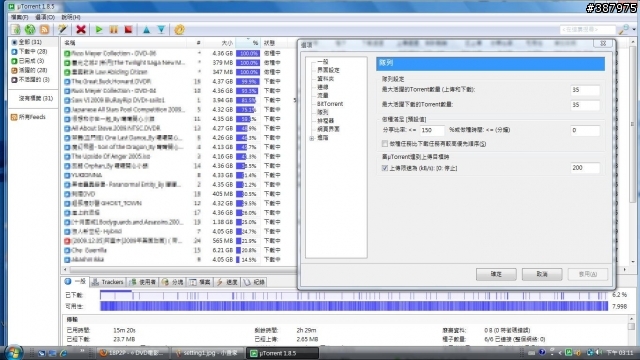Click the 所有Feeds RSS icon in sidebar
The width and height of the screenshot is (640, 360).
(14, 117)
